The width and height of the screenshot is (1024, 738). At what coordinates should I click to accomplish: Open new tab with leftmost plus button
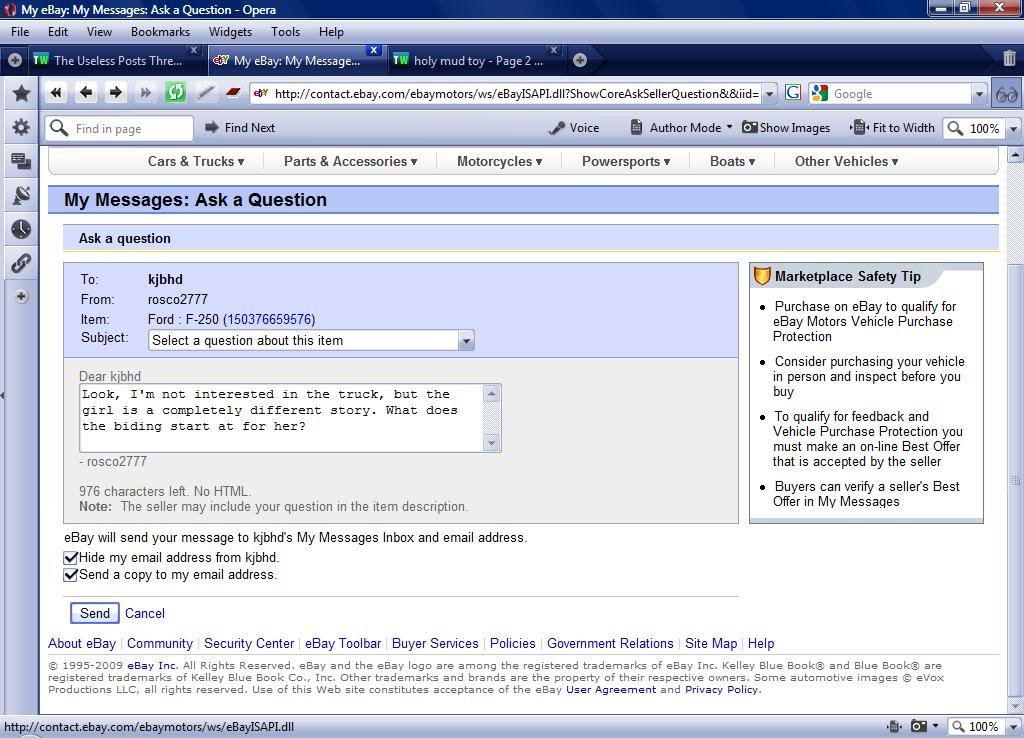pyautogui.click(x=14, y=60)
